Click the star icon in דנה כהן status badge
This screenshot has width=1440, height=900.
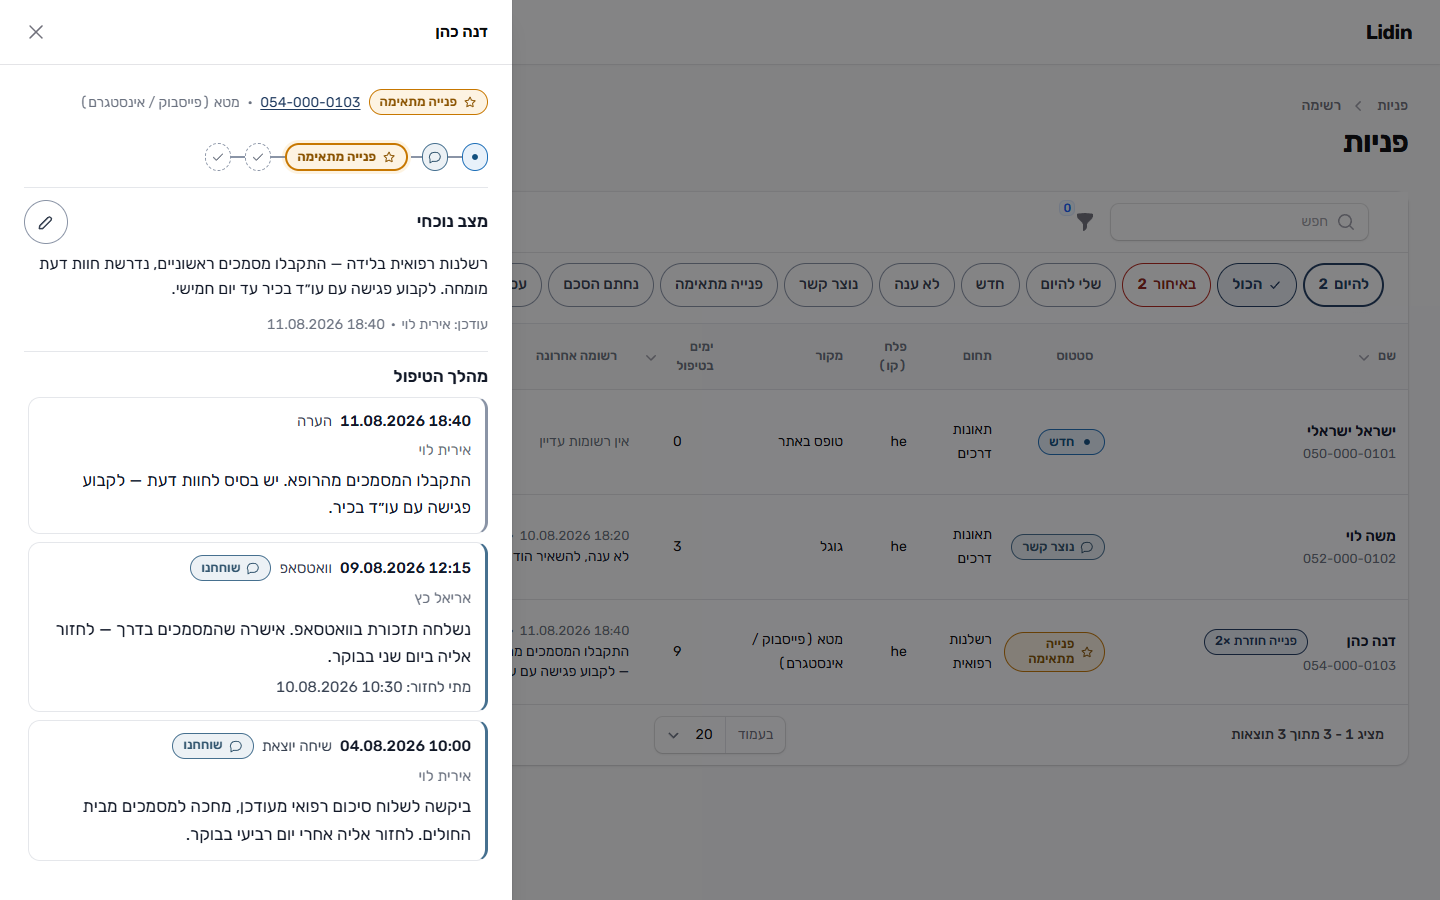pos(1087,652)
